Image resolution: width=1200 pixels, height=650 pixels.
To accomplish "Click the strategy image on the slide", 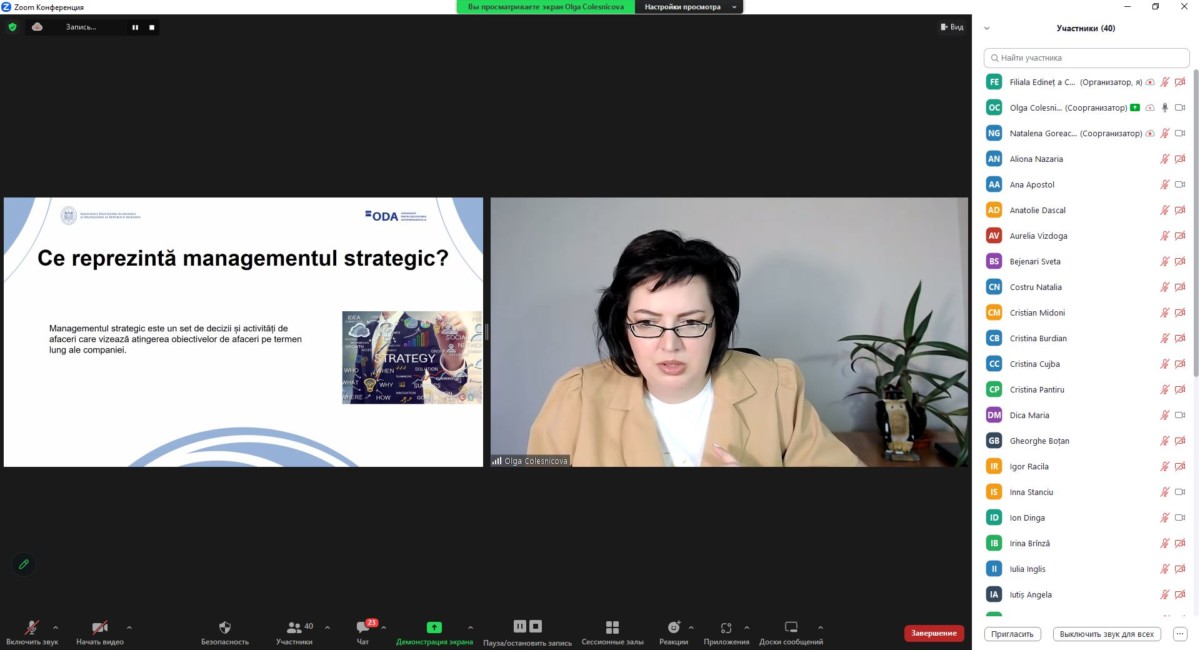I will pyautogui.click(x=412, y=357).
